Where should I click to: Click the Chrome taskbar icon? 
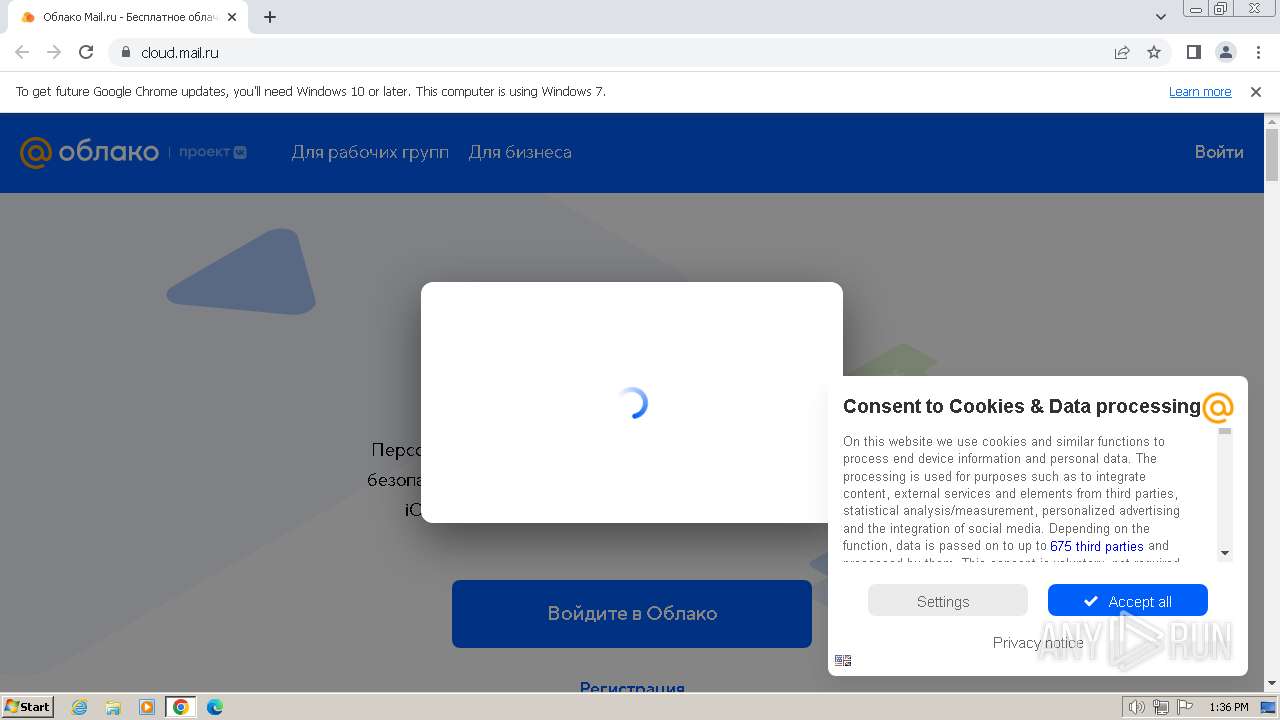[x=181, y=707]
